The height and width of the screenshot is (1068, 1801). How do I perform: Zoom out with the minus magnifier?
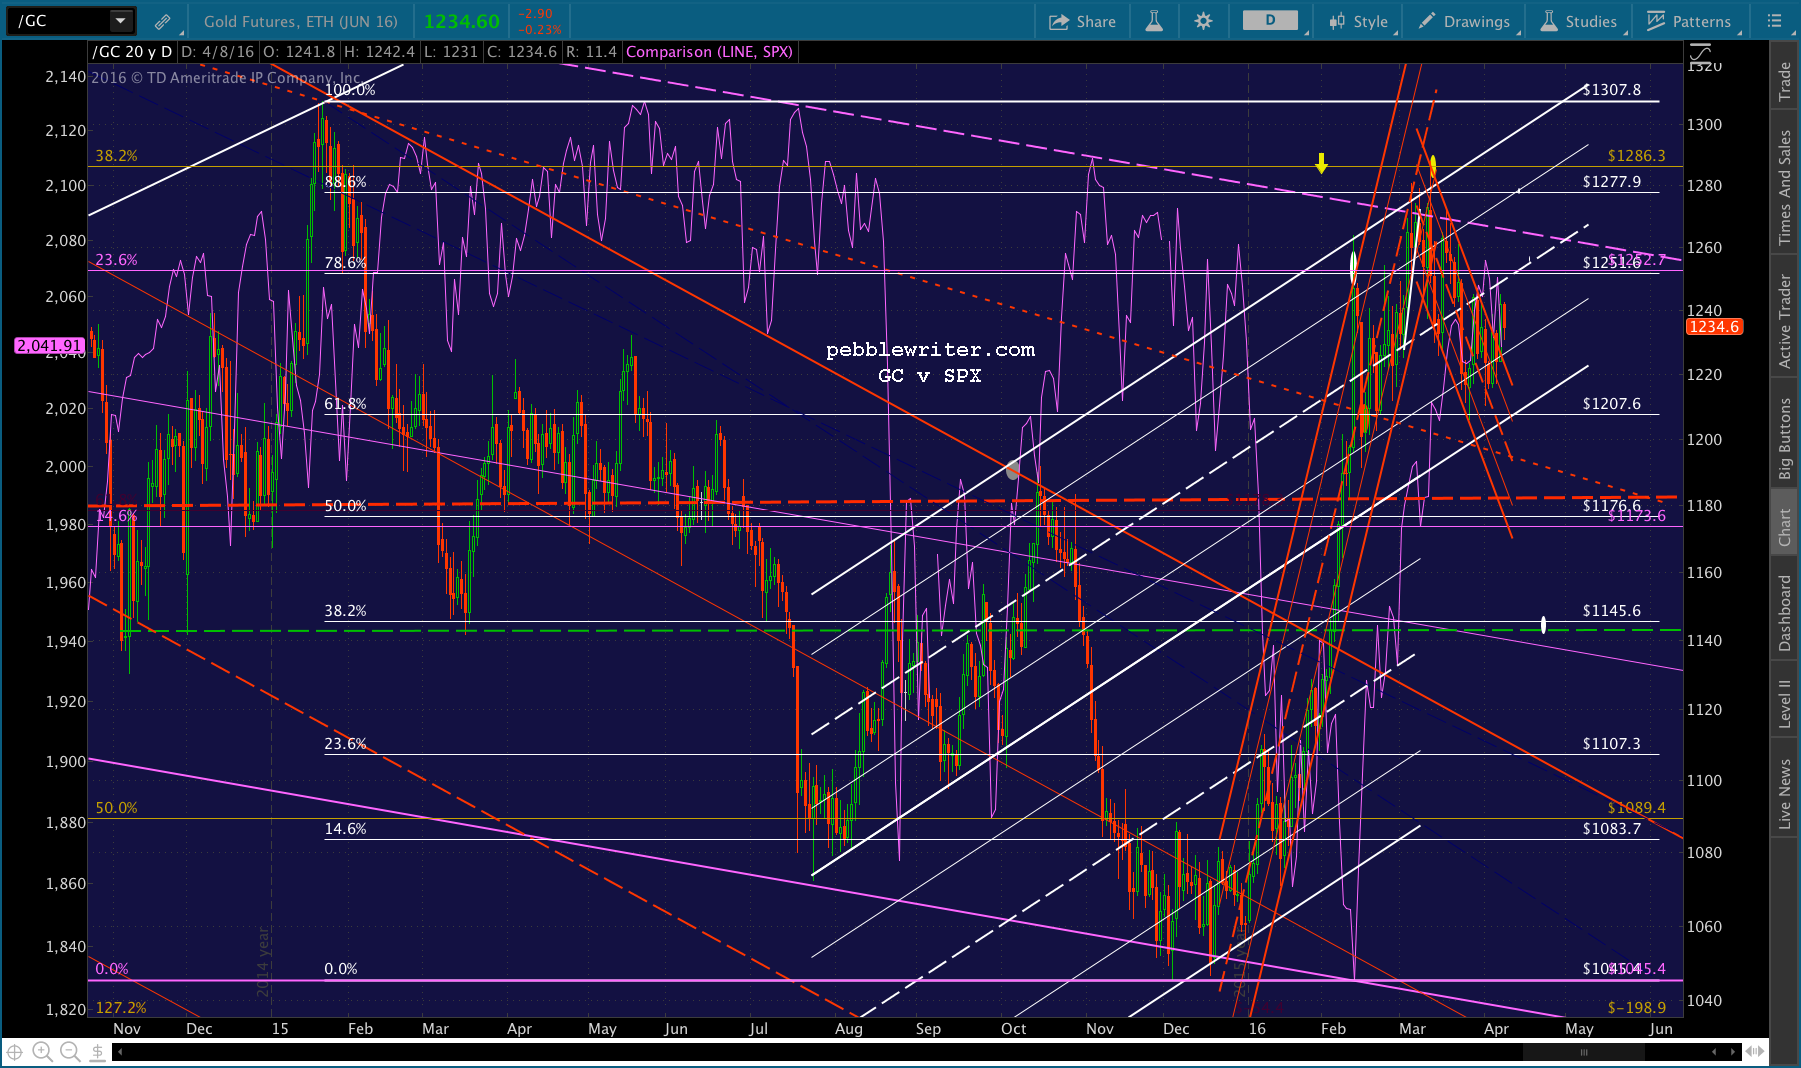(x=70, y=1052)
